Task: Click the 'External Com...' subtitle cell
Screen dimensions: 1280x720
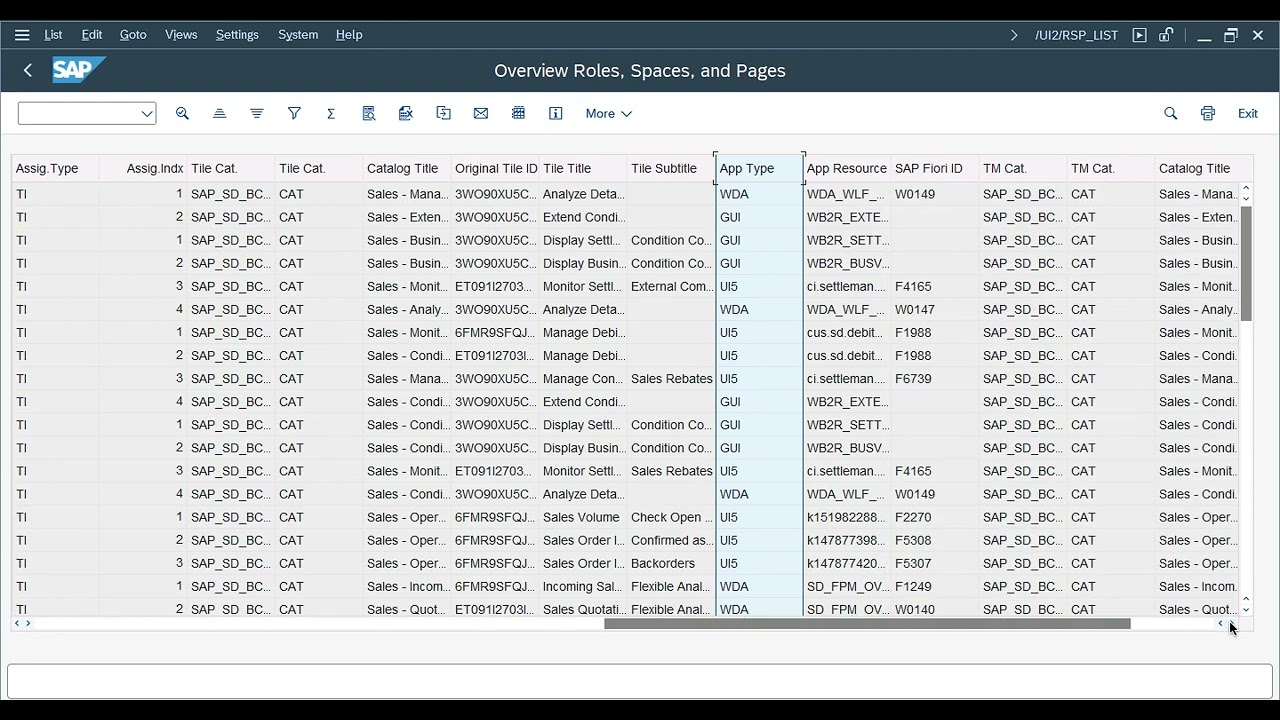Action: [x=671, y=287]
